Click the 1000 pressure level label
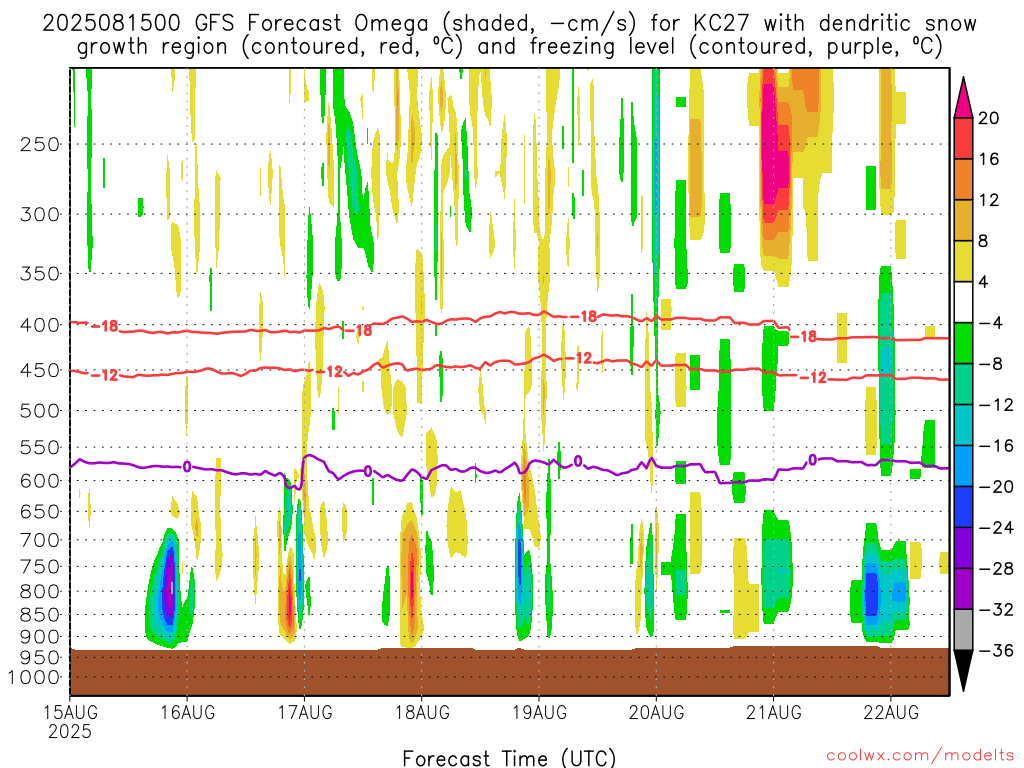This screenshot has width=1024, height=768. tap(34, 678)
